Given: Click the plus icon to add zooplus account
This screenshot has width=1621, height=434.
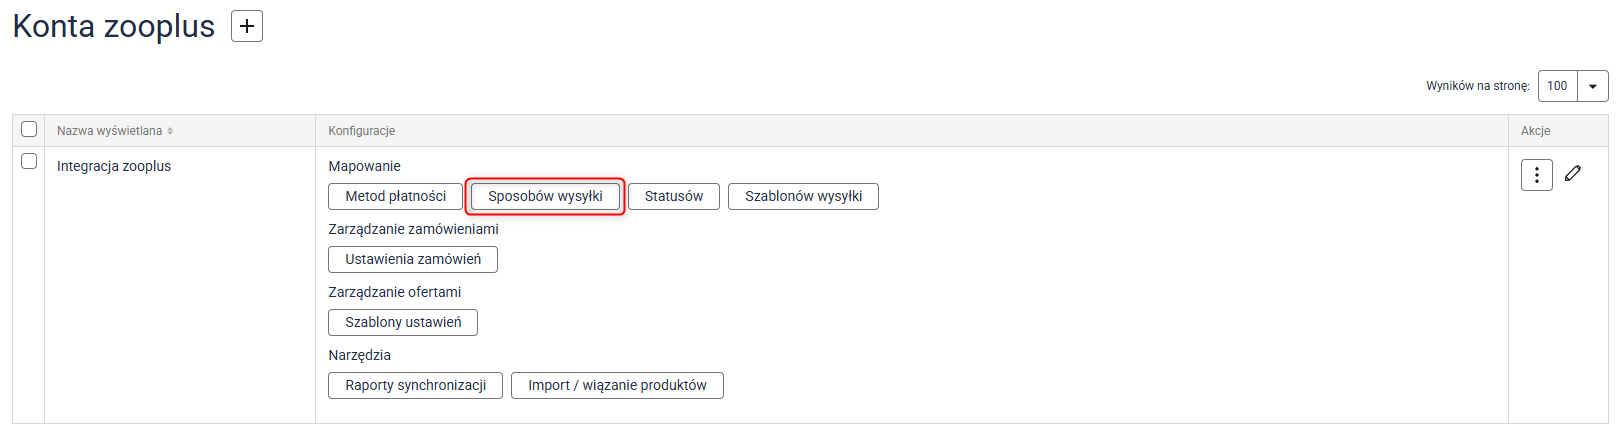Looking at the screenshot, I should (x=247, y=26).
